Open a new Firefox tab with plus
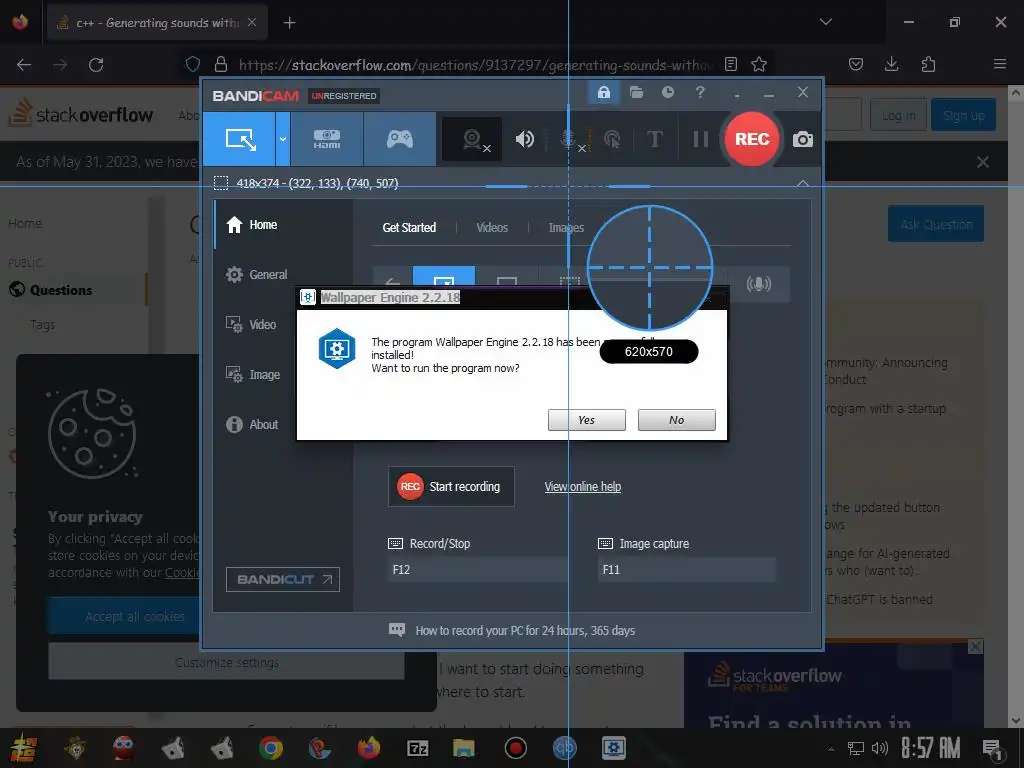The height and width of the screenshot is (768, 1024). pyautogui.click(x=289, y=23)
